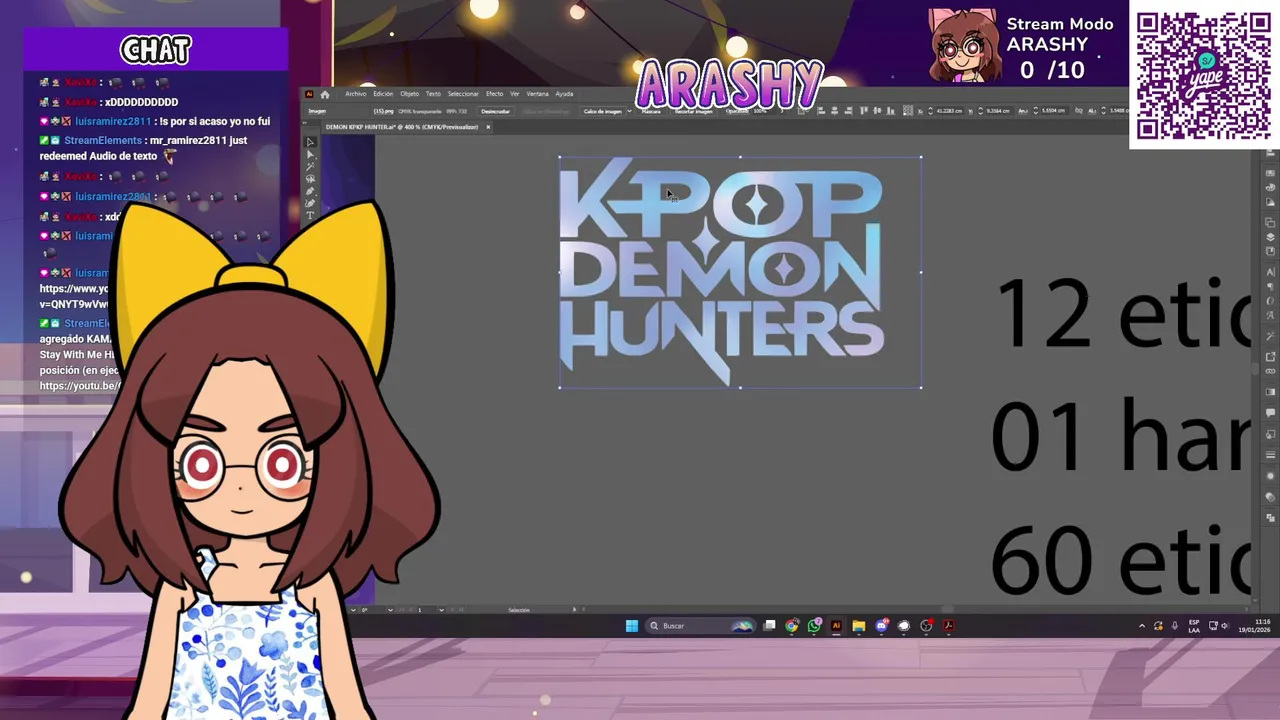
Task: Open the rotate view dropdown in status bar
Action: tap(390, 610)
